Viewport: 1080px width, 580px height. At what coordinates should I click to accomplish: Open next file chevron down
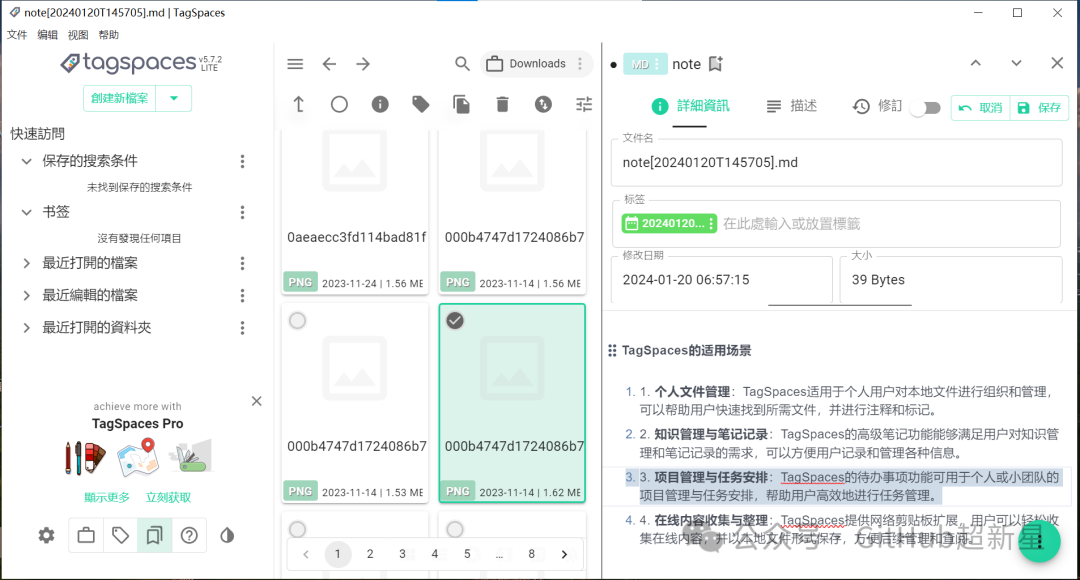pos(1016,63)
